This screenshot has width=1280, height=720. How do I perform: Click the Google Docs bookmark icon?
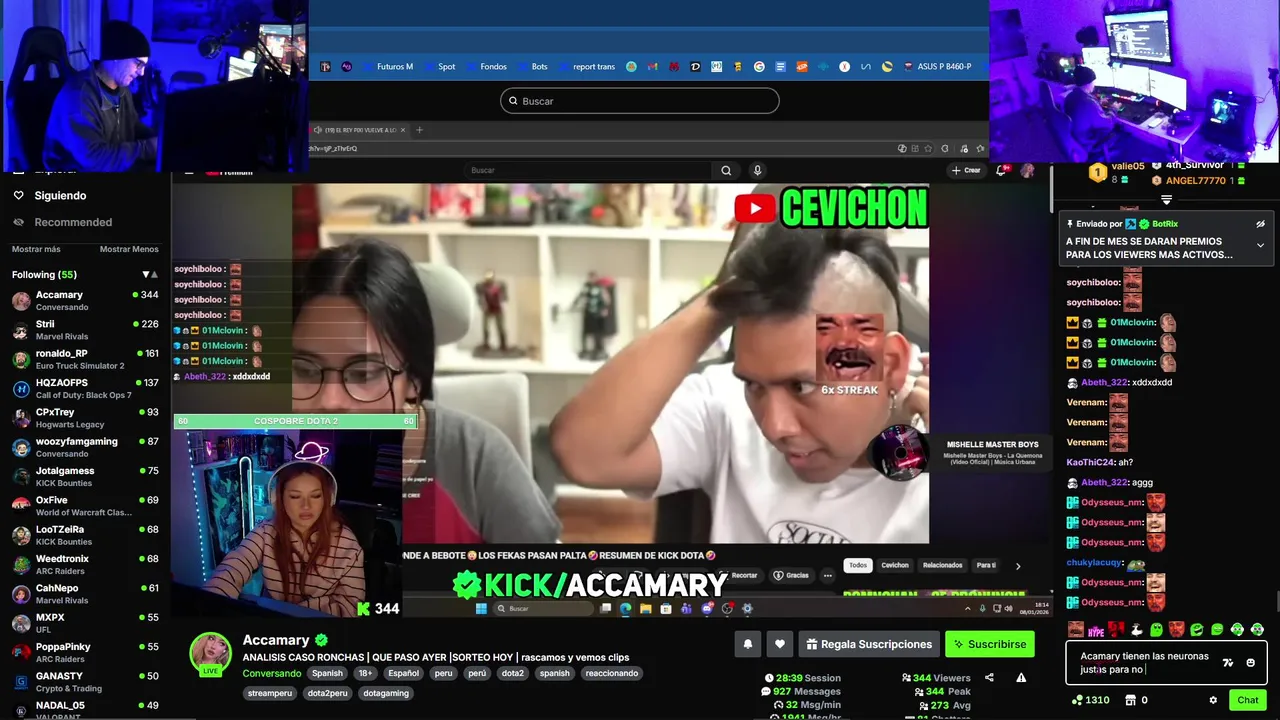[x=780, y=67]
